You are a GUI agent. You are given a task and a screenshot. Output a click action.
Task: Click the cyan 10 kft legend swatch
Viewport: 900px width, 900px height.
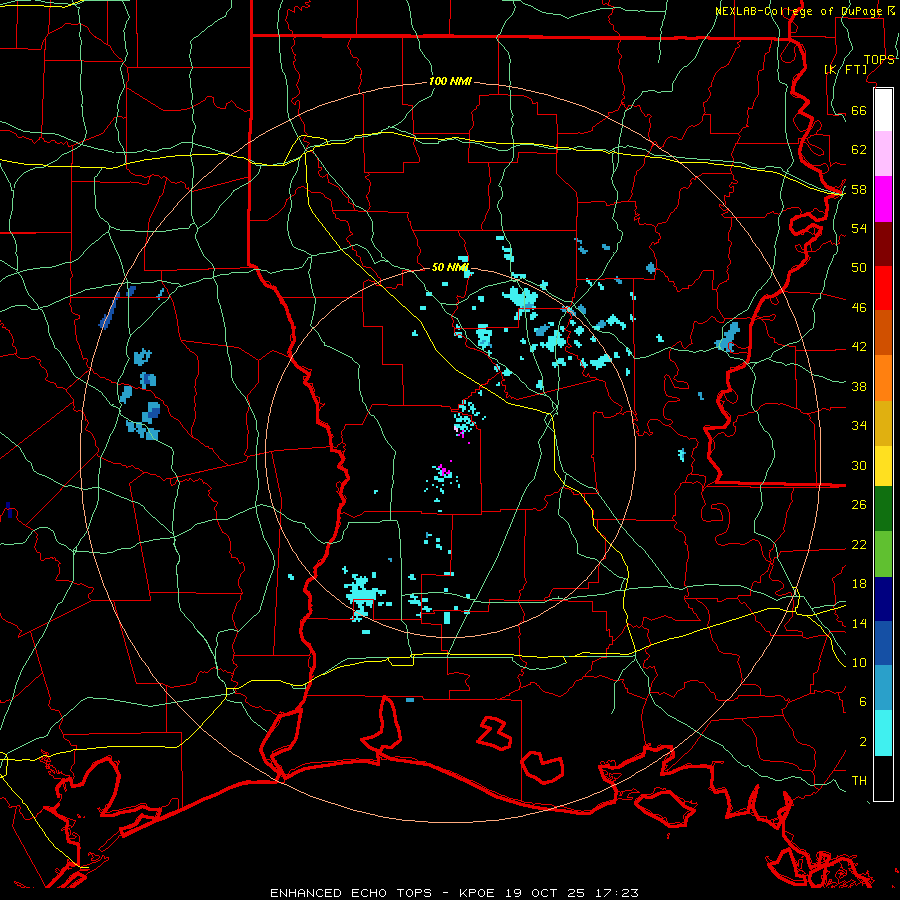coord(883,733)
